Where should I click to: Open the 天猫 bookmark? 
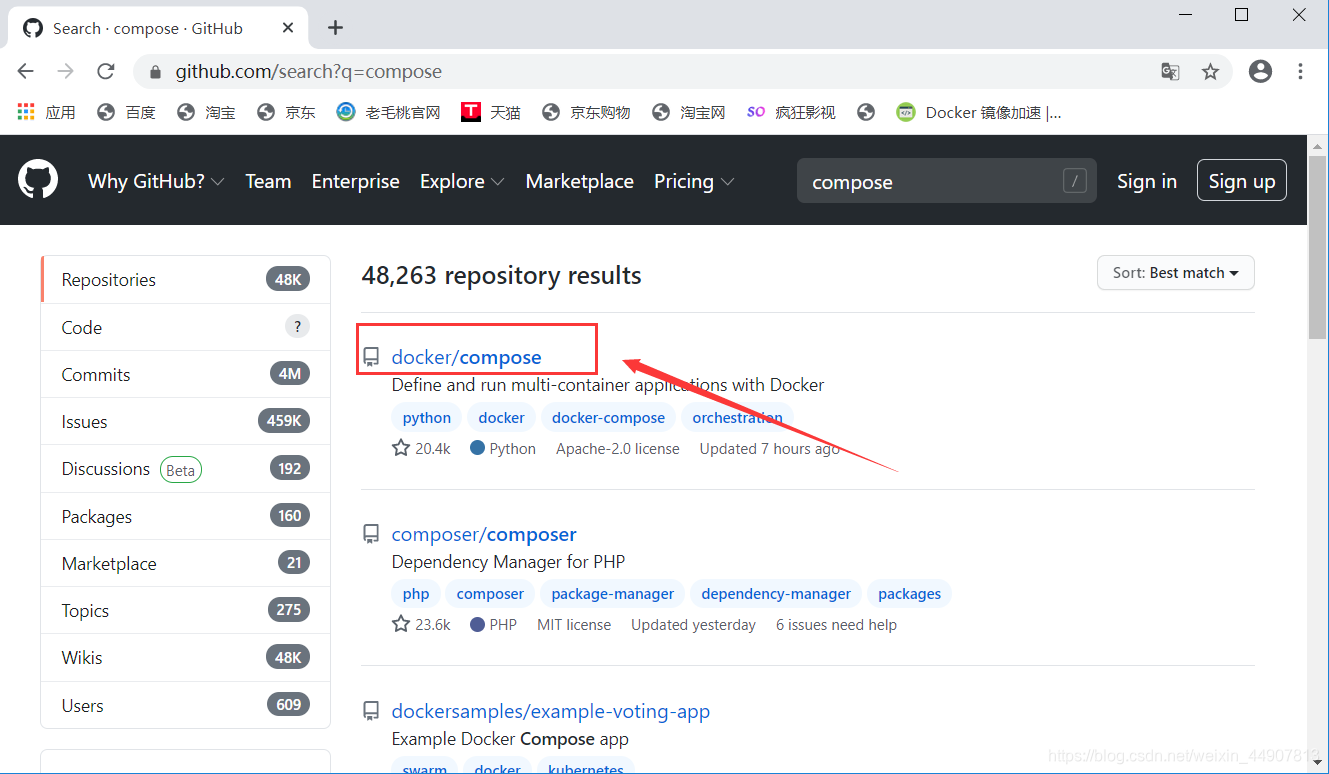coord(491,112)
